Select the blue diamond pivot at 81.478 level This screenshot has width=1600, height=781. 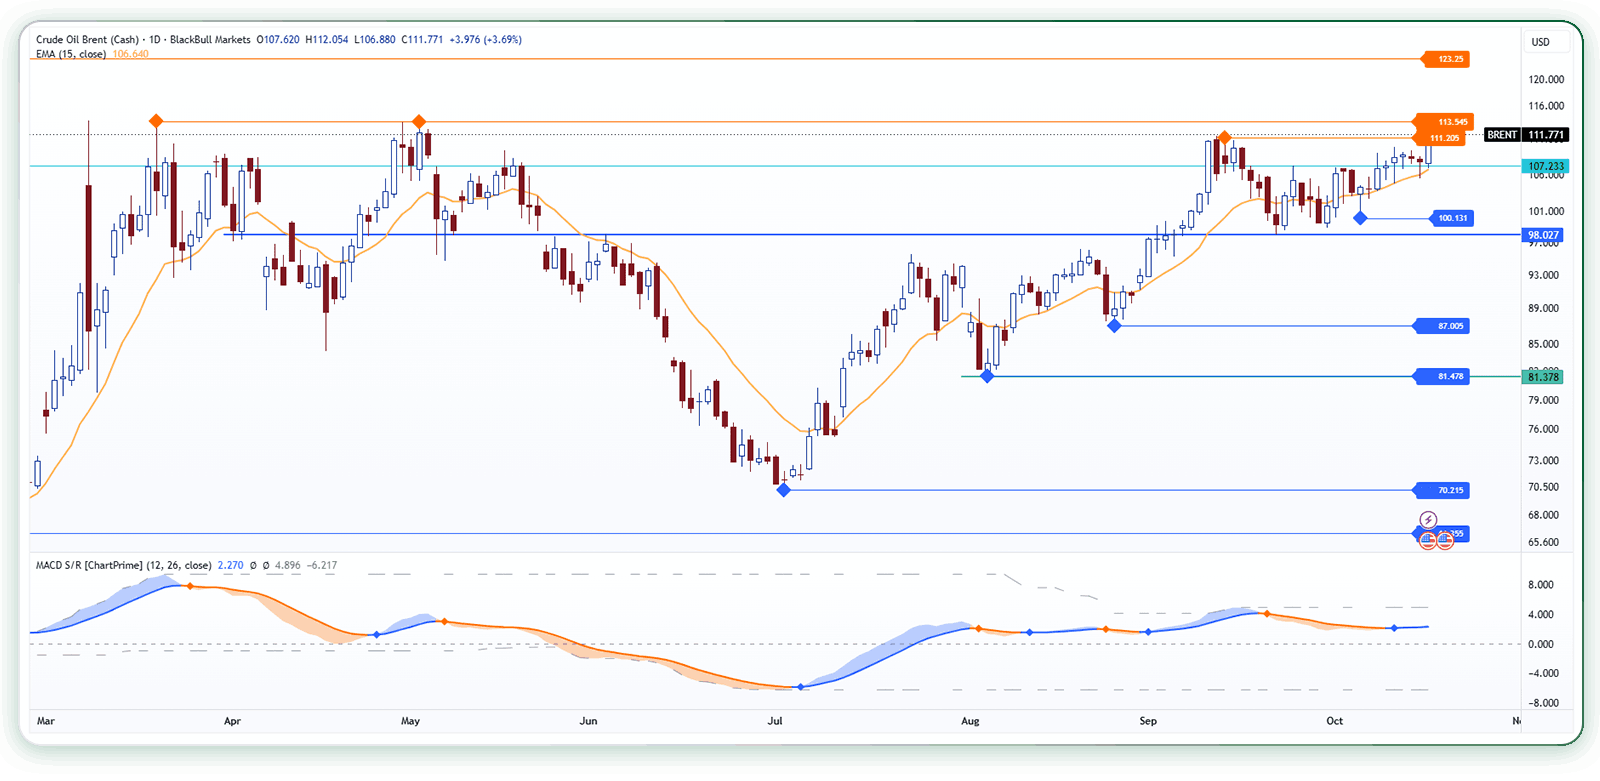[988, 376]
